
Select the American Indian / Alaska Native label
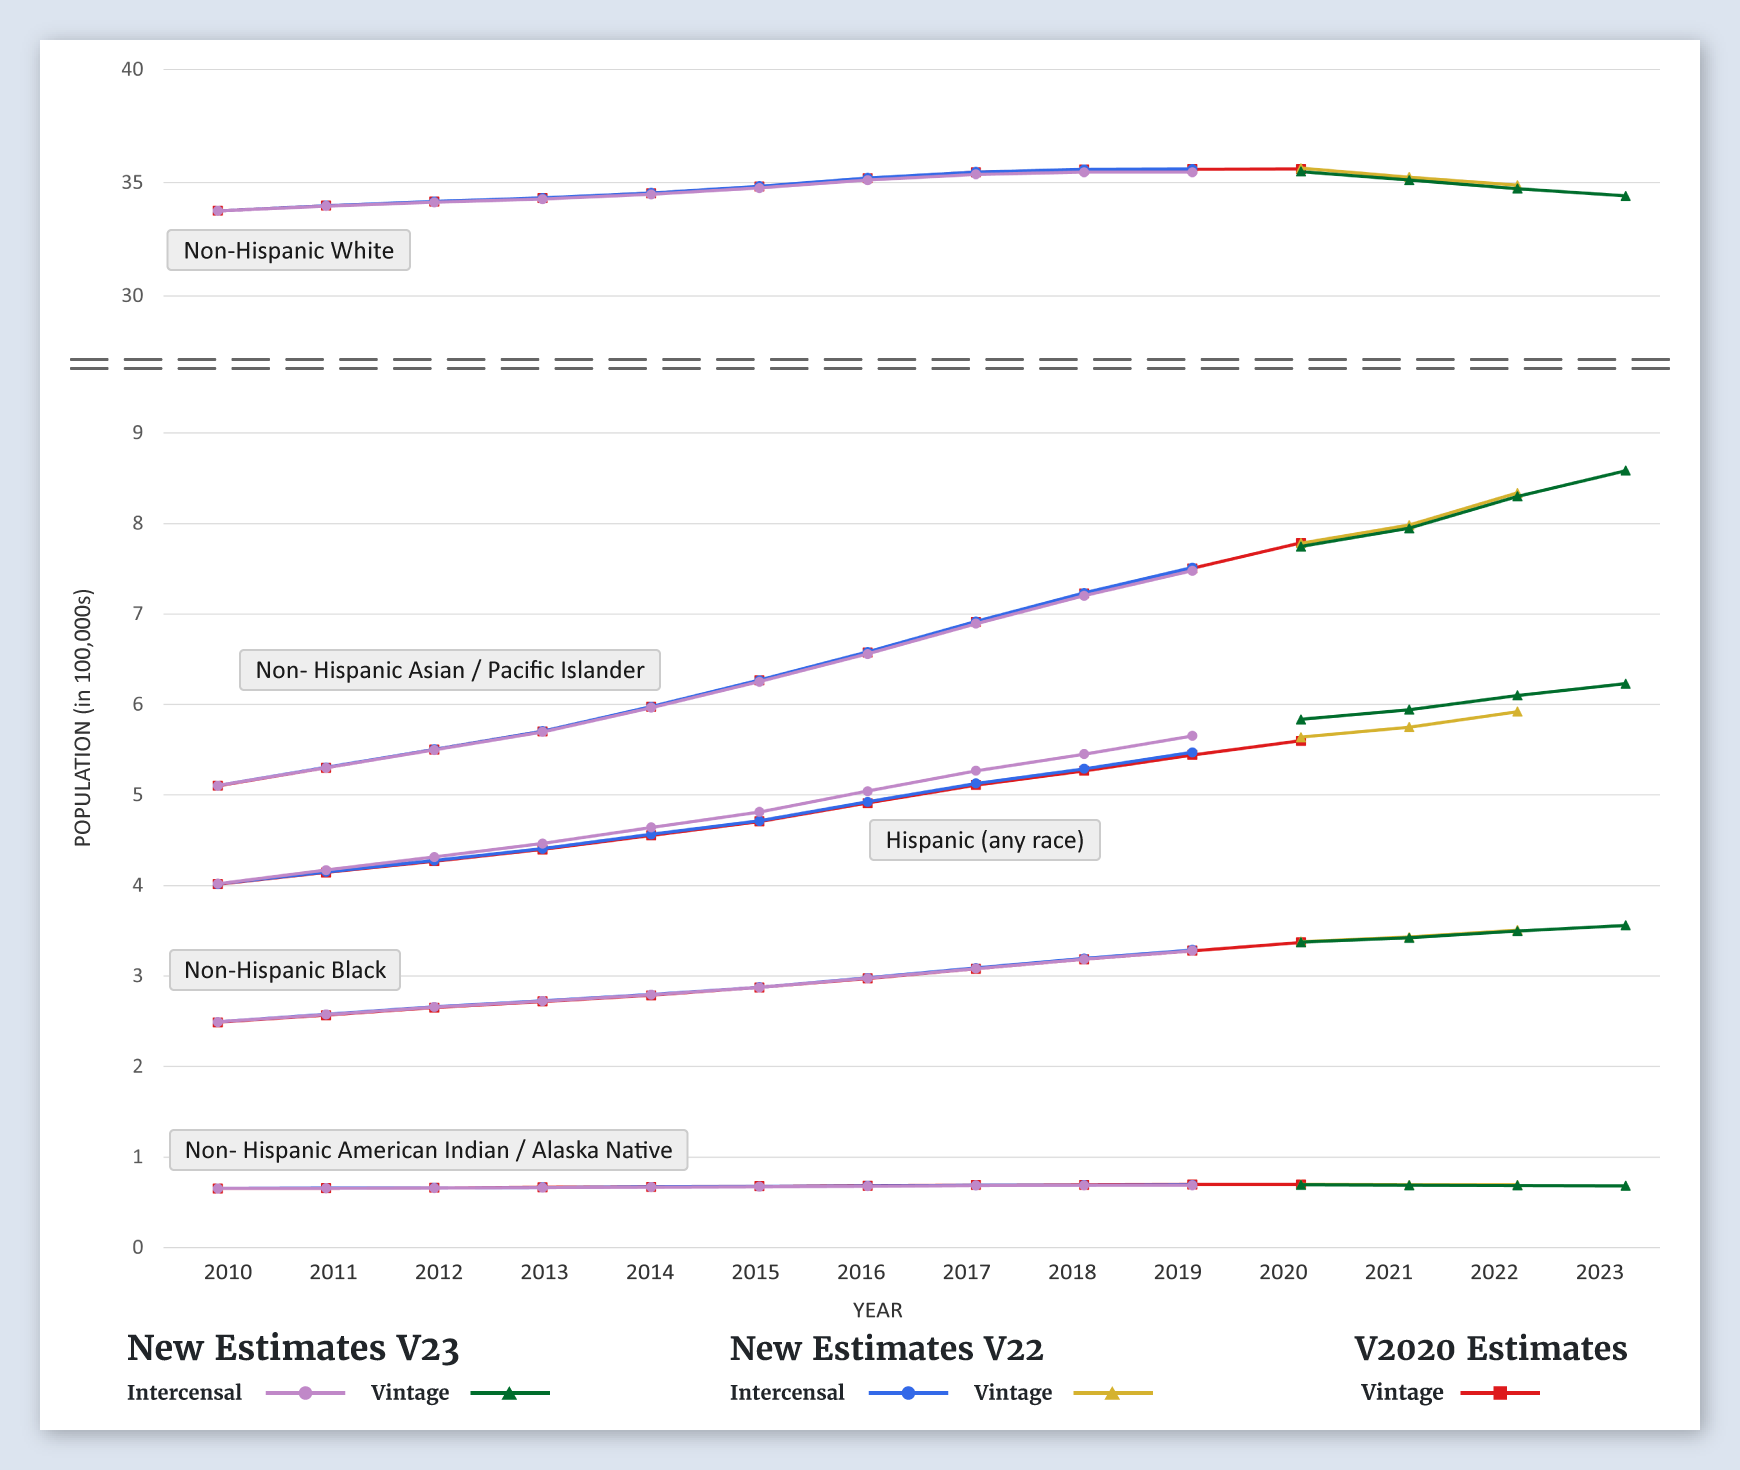tap(428, 1150)
